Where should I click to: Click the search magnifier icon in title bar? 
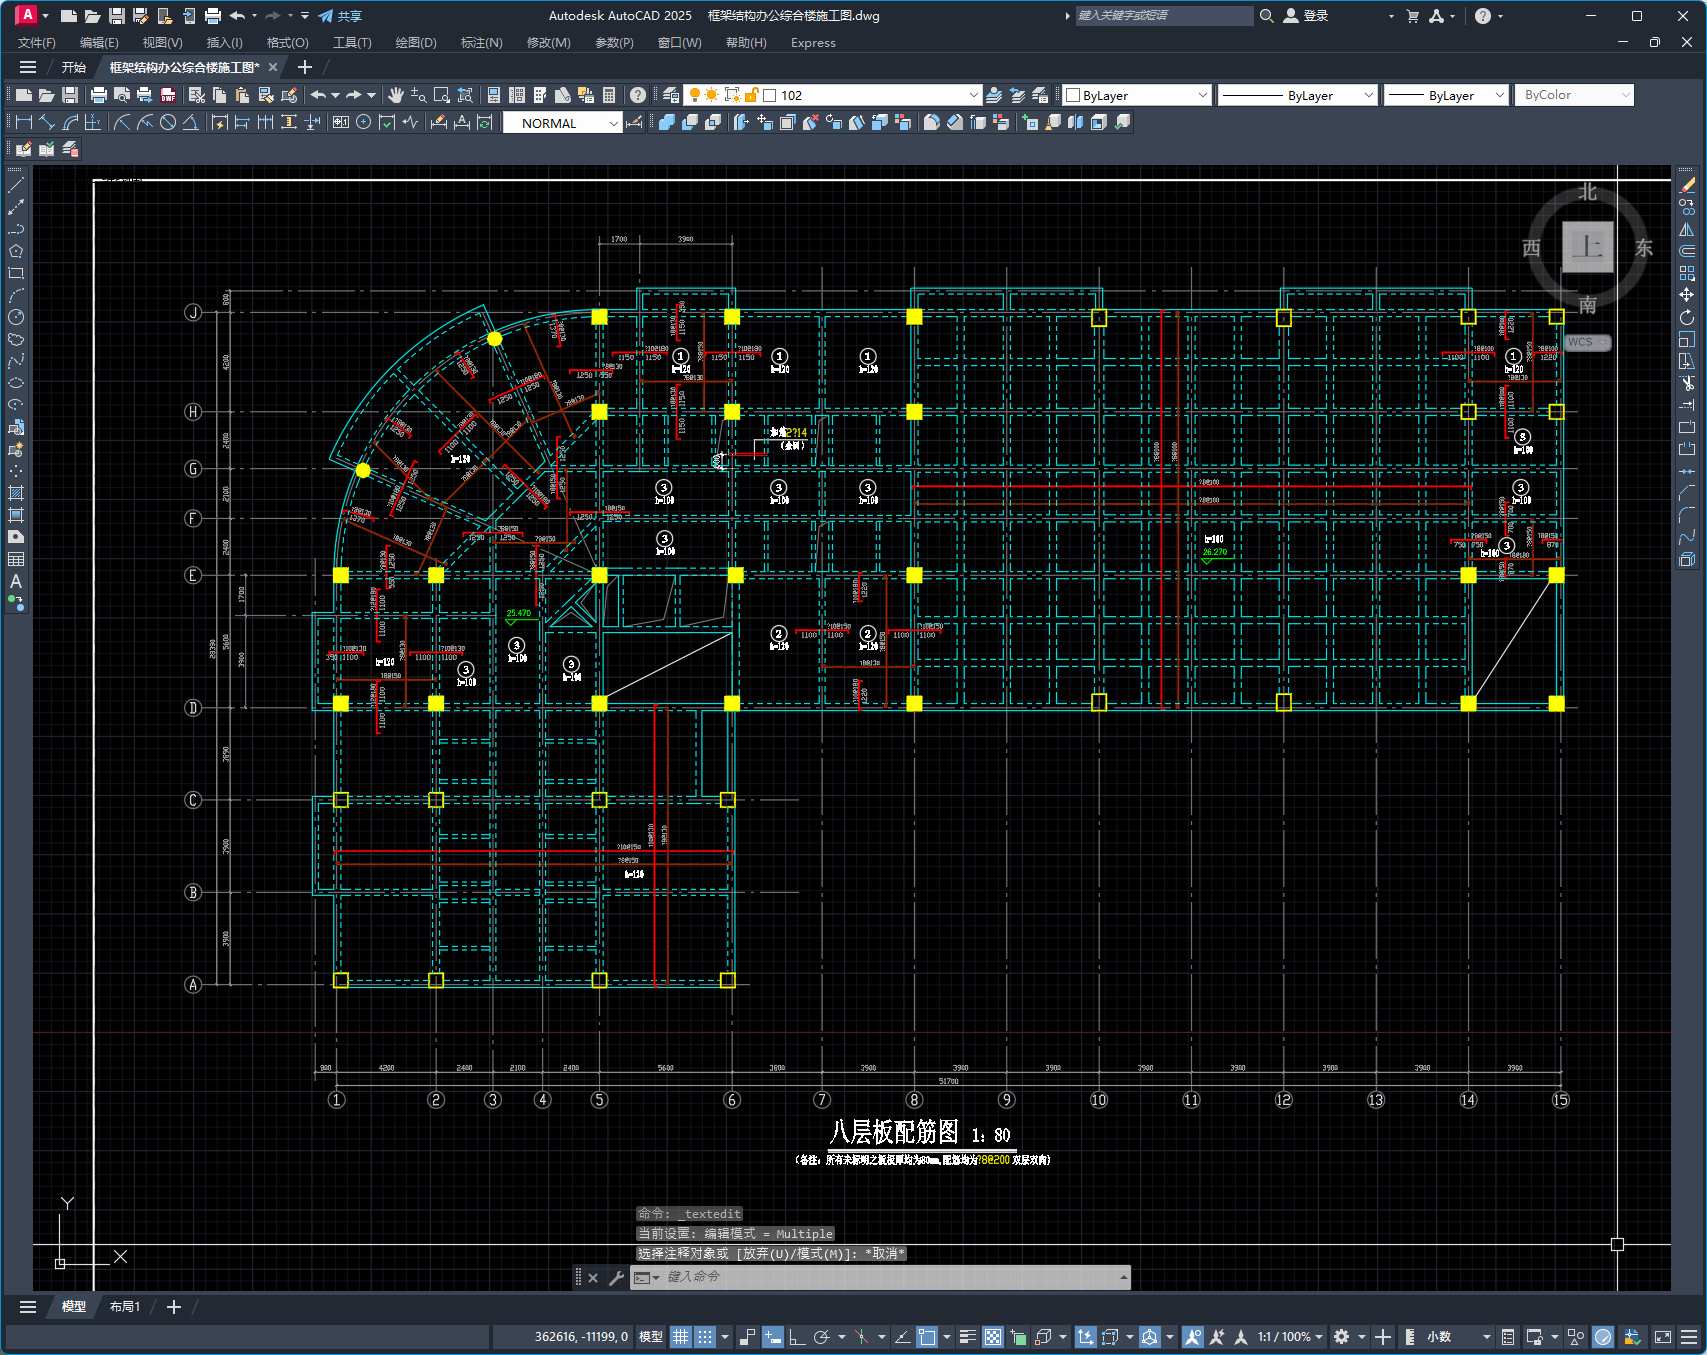(1266, 16)
